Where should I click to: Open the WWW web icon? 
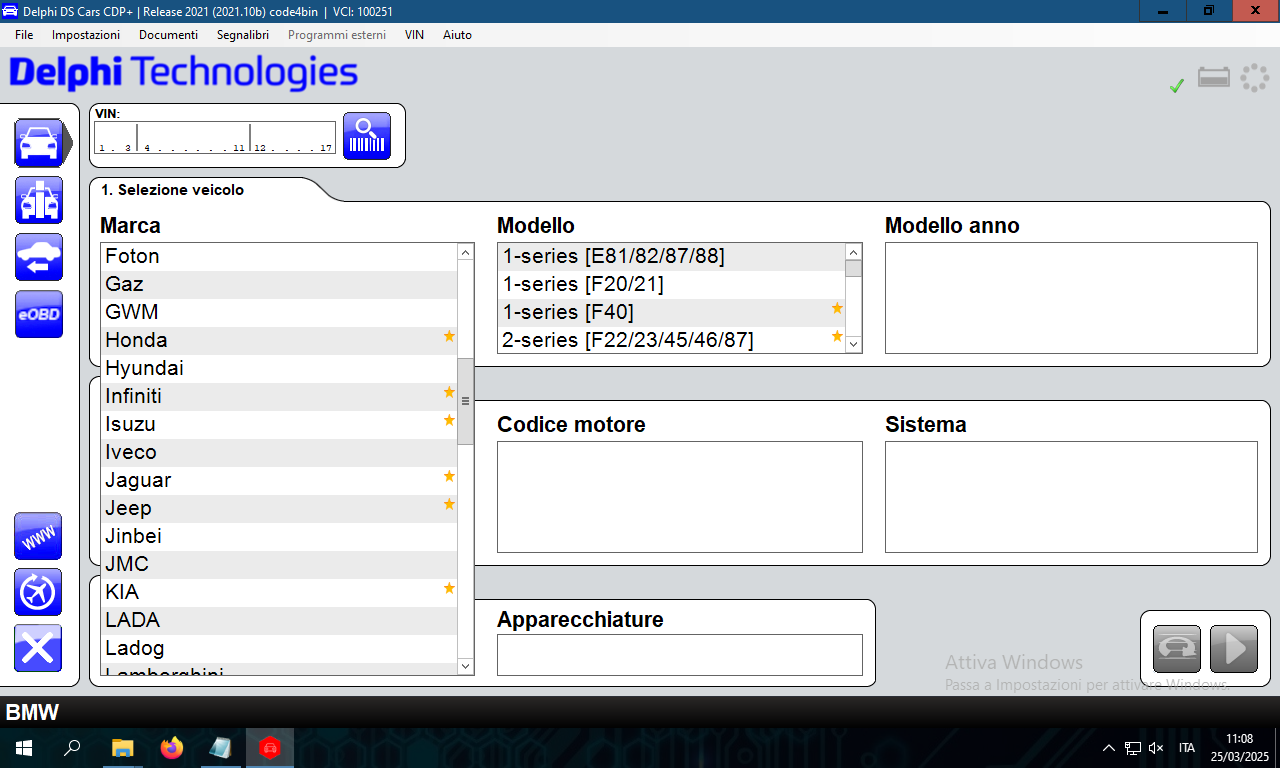click(x=38, y=536)
